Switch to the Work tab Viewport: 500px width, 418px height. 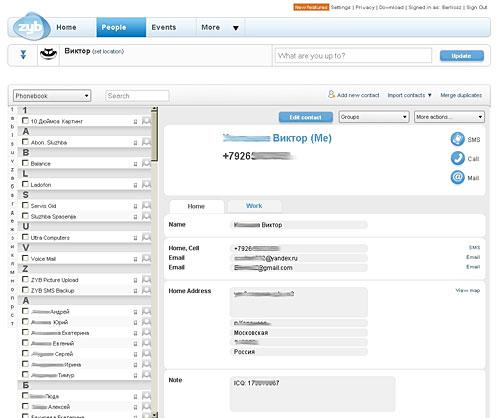click(254, 206)
